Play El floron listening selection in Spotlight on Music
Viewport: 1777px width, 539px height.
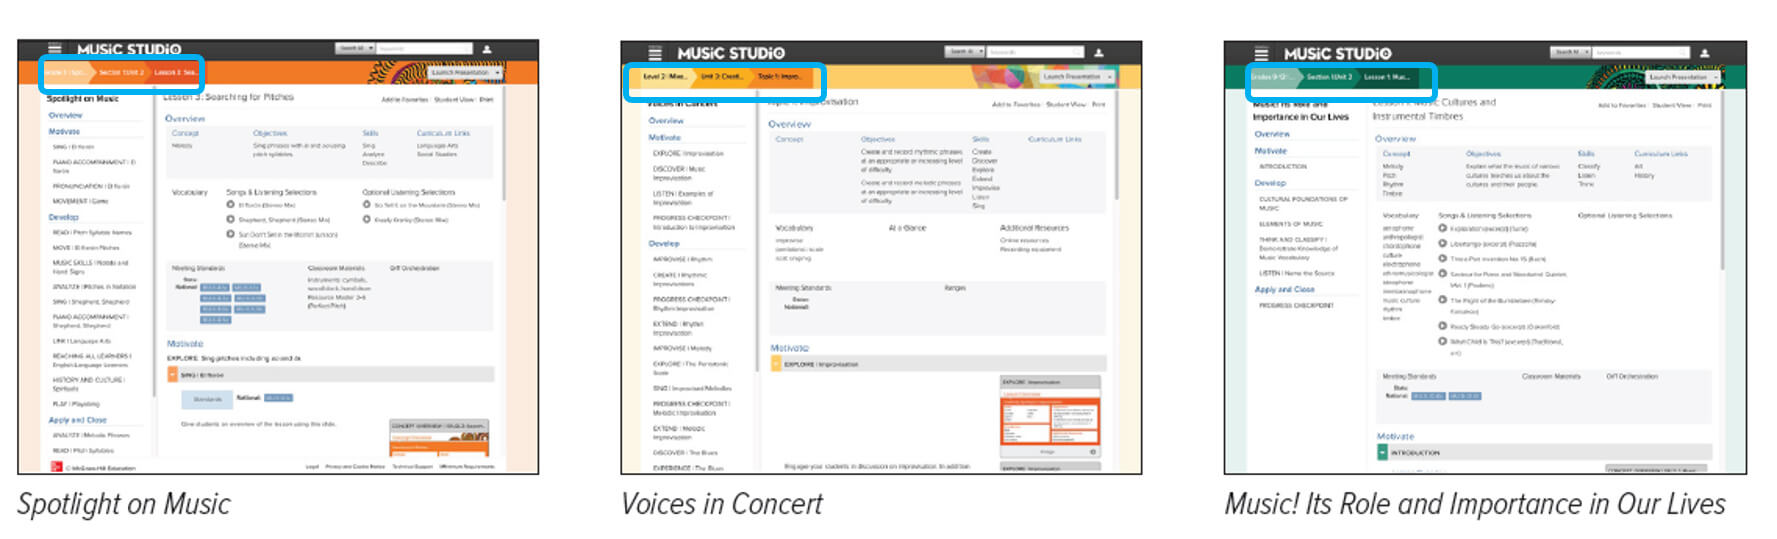tap(230, 205)
